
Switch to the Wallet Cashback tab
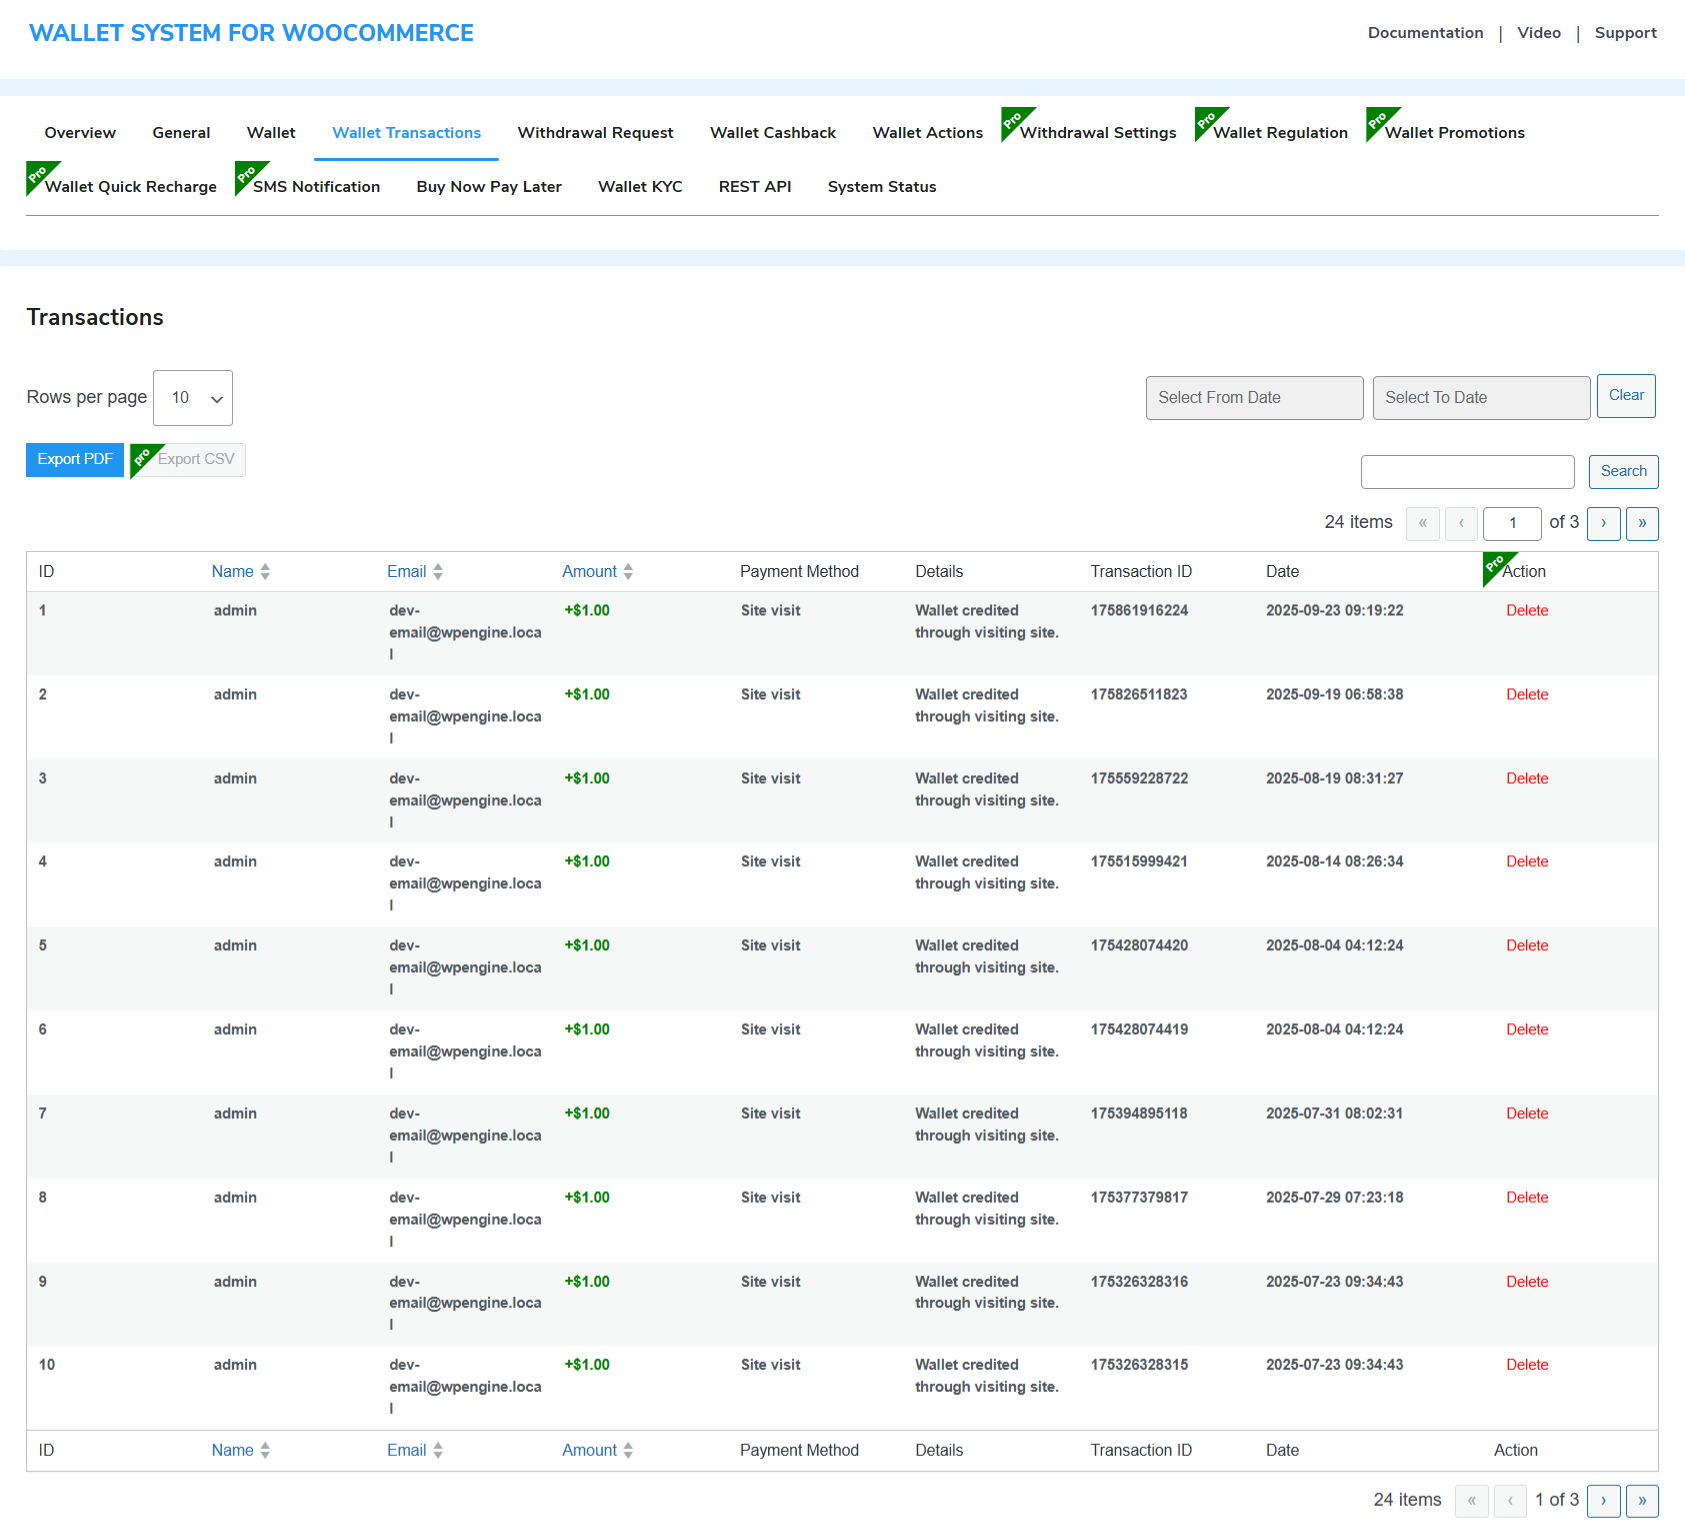click(x=772, y=132)
